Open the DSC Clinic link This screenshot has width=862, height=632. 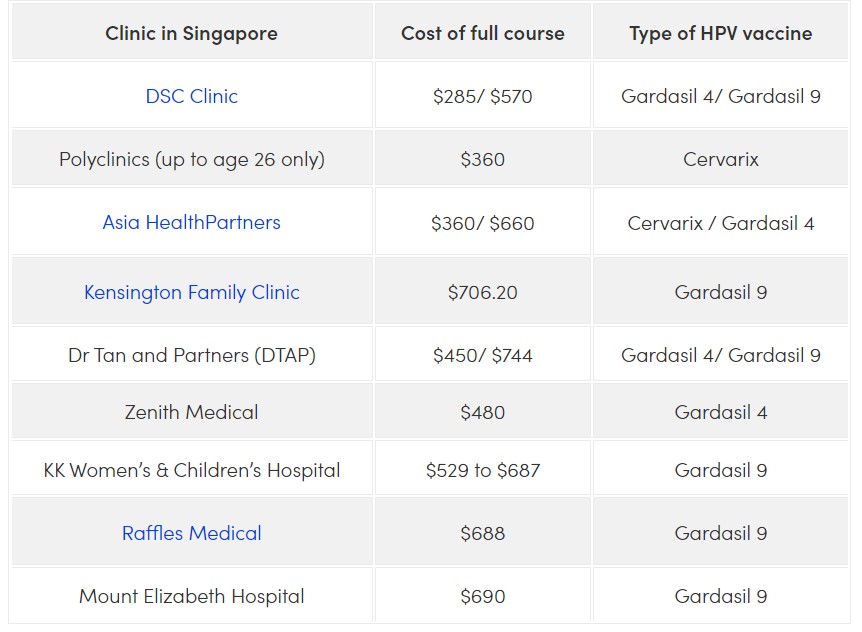point(191,96)
